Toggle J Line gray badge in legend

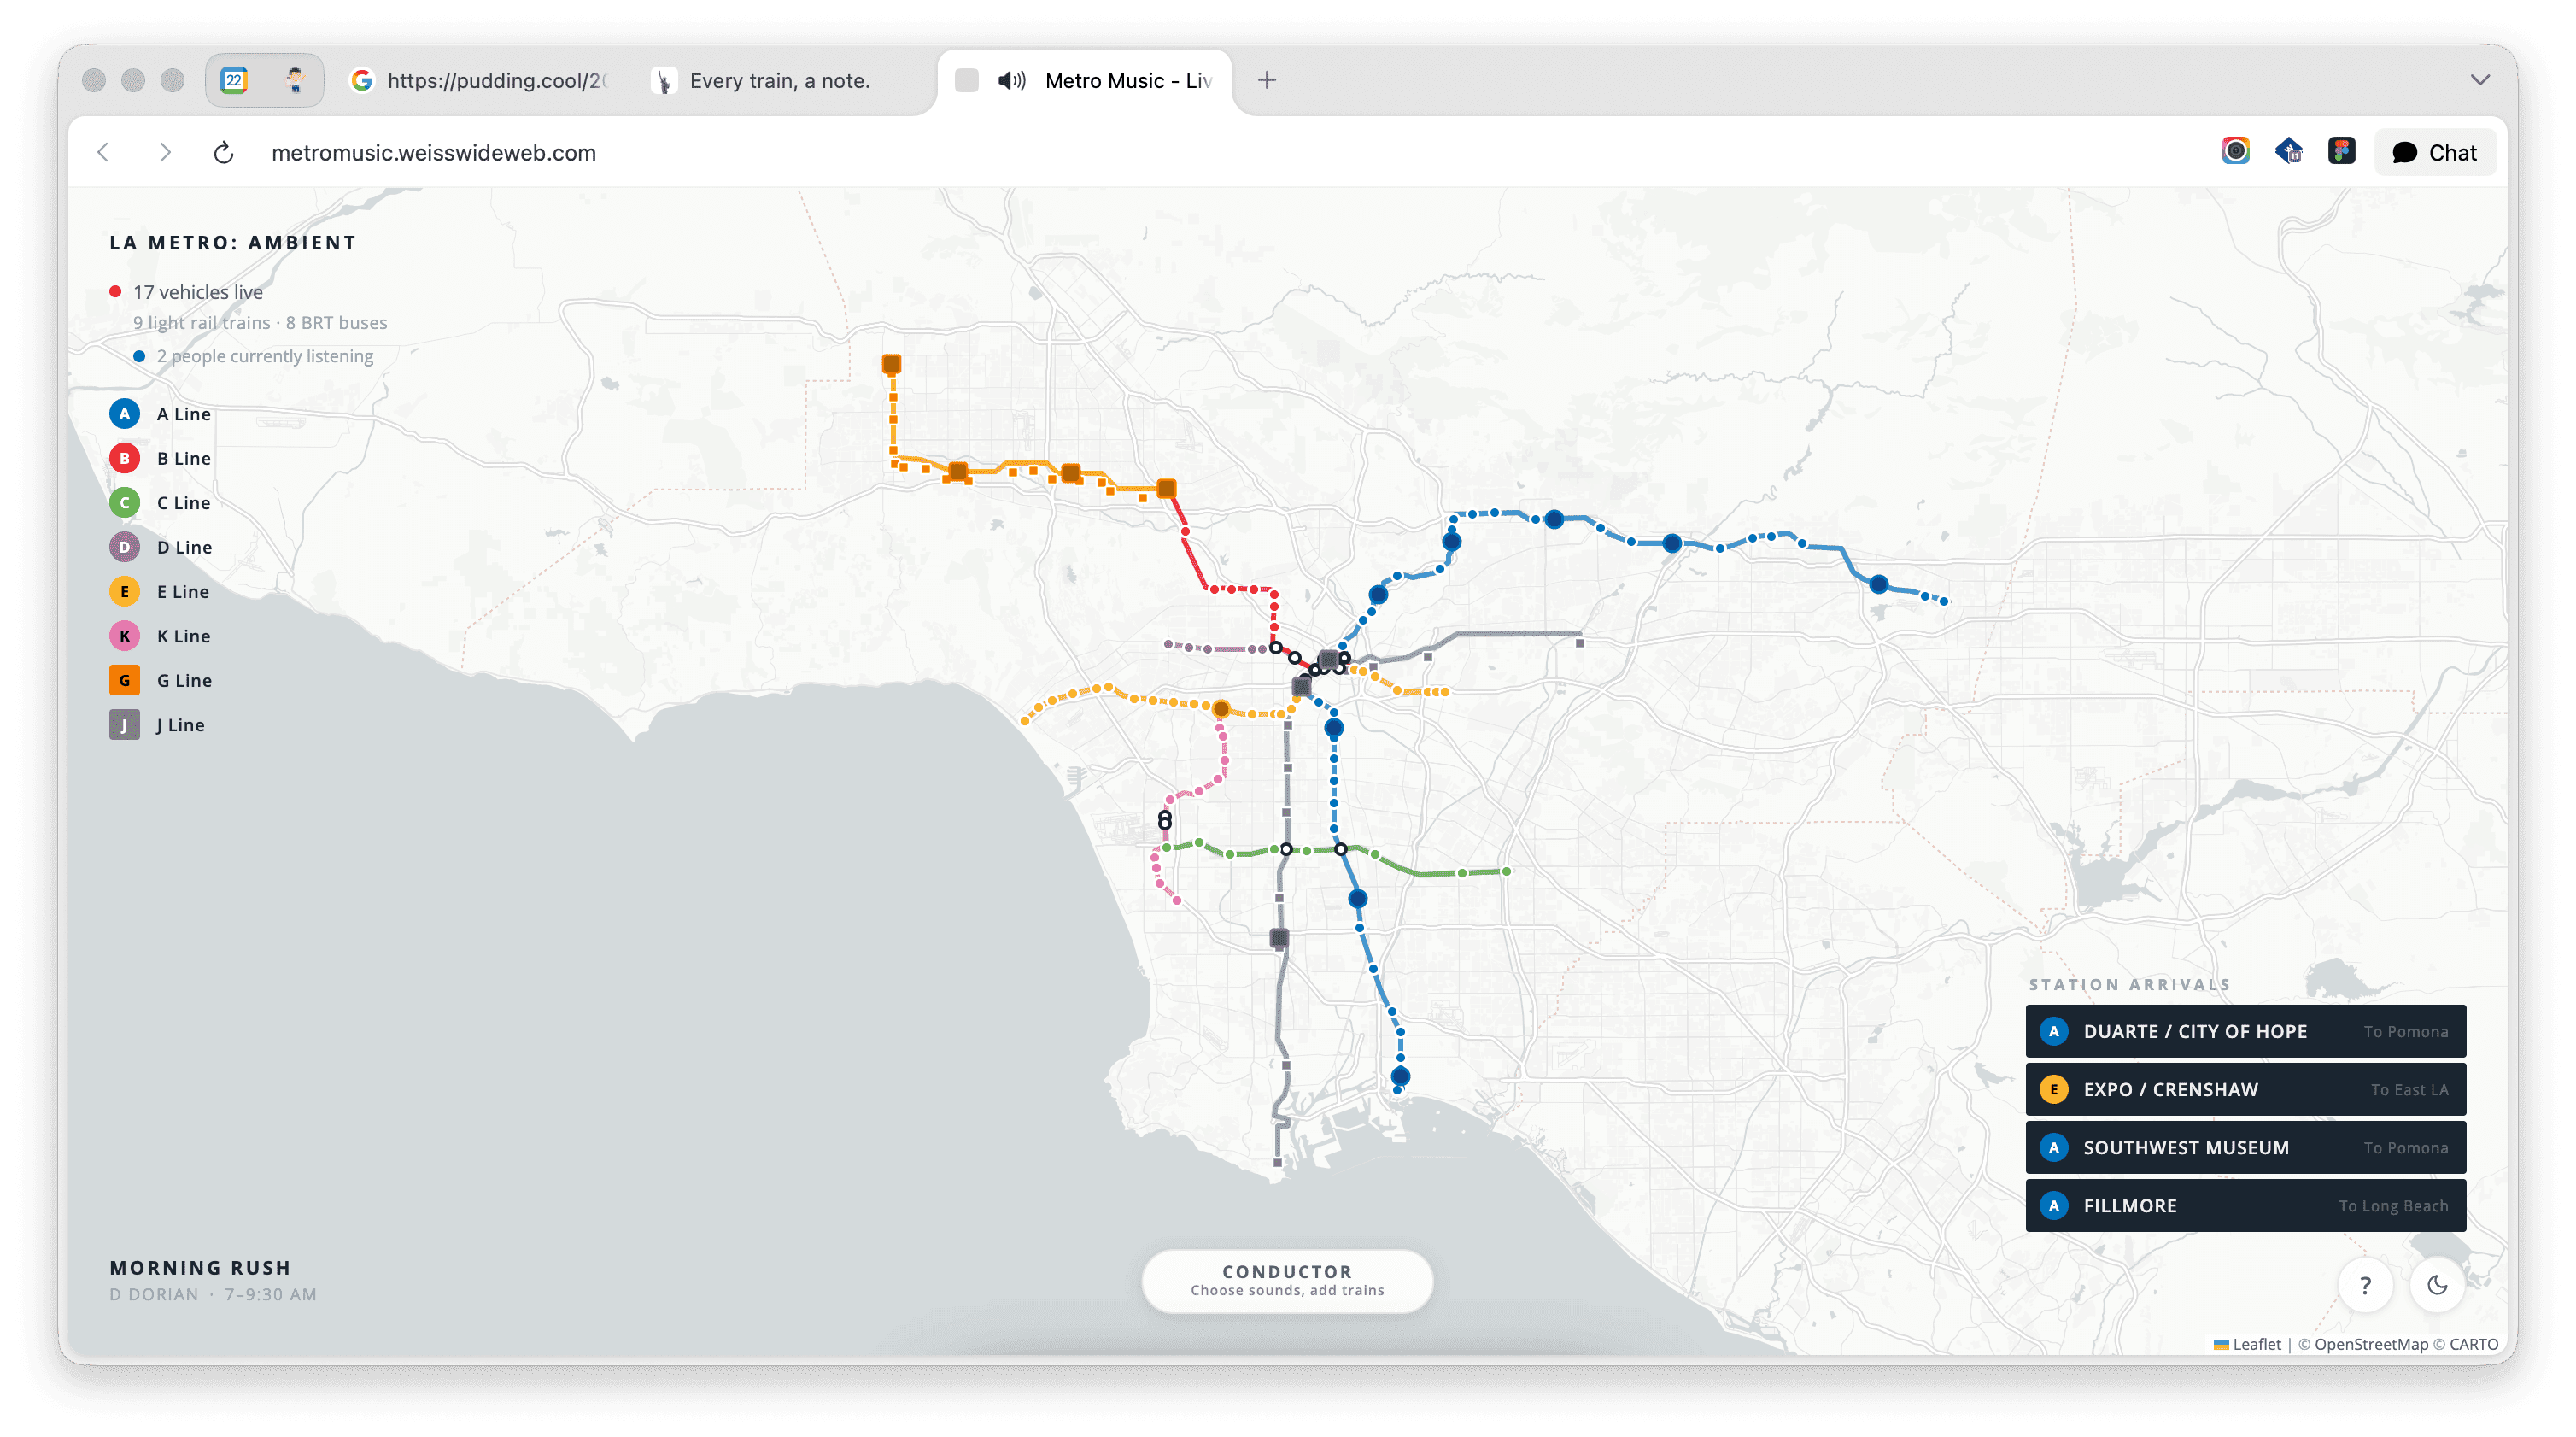click(x=124, y=725)
